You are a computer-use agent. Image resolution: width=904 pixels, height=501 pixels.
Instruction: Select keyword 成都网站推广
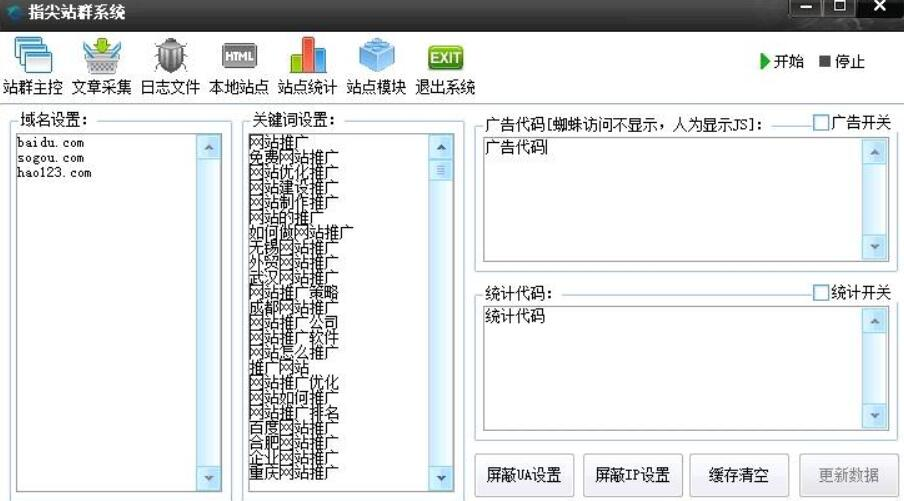(x=294, y=307)
